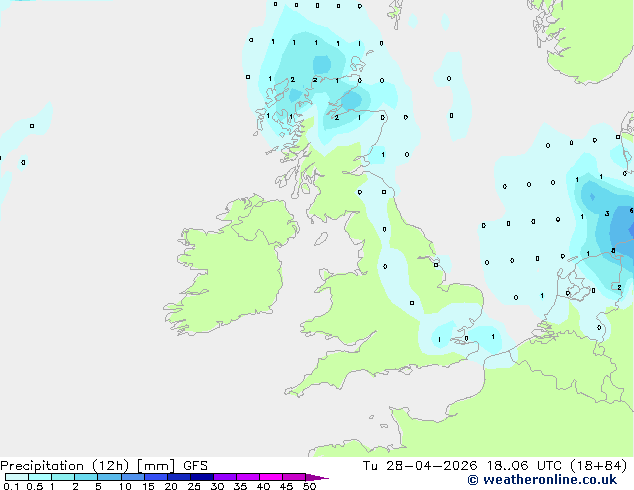
Task: Open the weatheronline.co.uk copyright link
Action: (542, 480)
